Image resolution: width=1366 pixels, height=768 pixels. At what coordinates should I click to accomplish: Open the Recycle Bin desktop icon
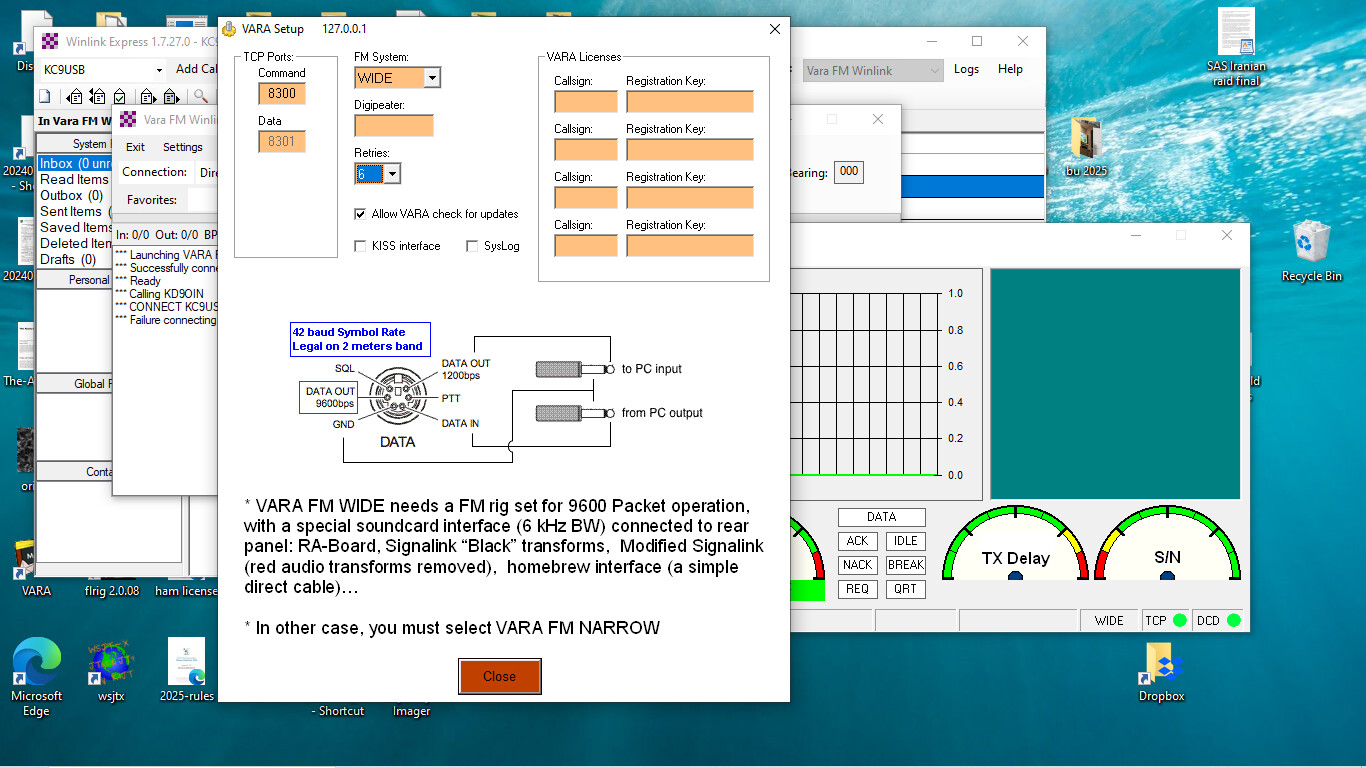1311,245
